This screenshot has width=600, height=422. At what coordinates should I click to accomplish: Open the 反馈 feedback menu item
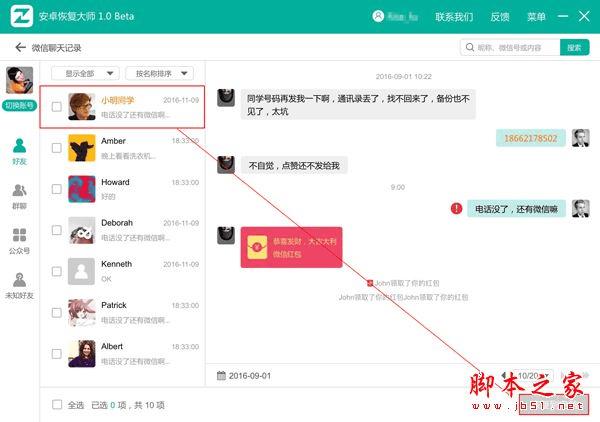[x=500, y=17]
